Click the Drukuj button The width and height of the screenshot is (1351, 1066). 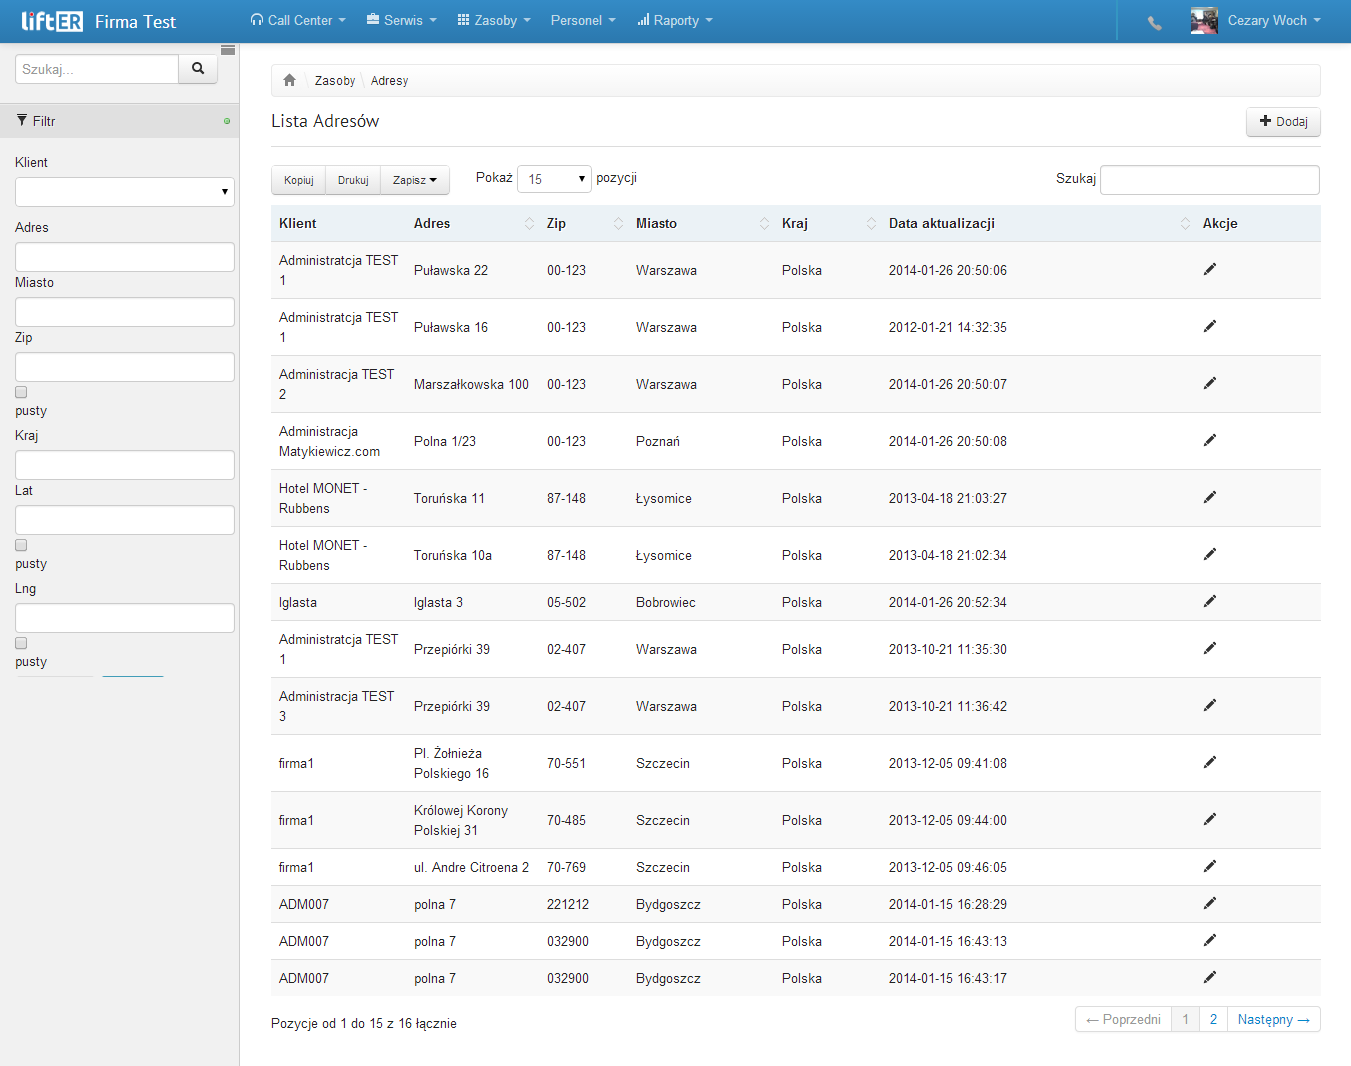[353, 180]
